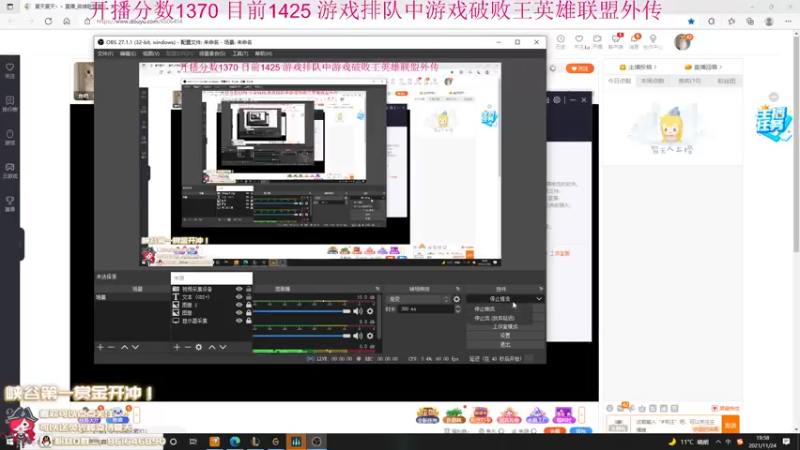Image resolution: width=800 pixels, height=450 pixels.
Task: Toggle lock on 视频采集设备 source
Action: [248, 289]
